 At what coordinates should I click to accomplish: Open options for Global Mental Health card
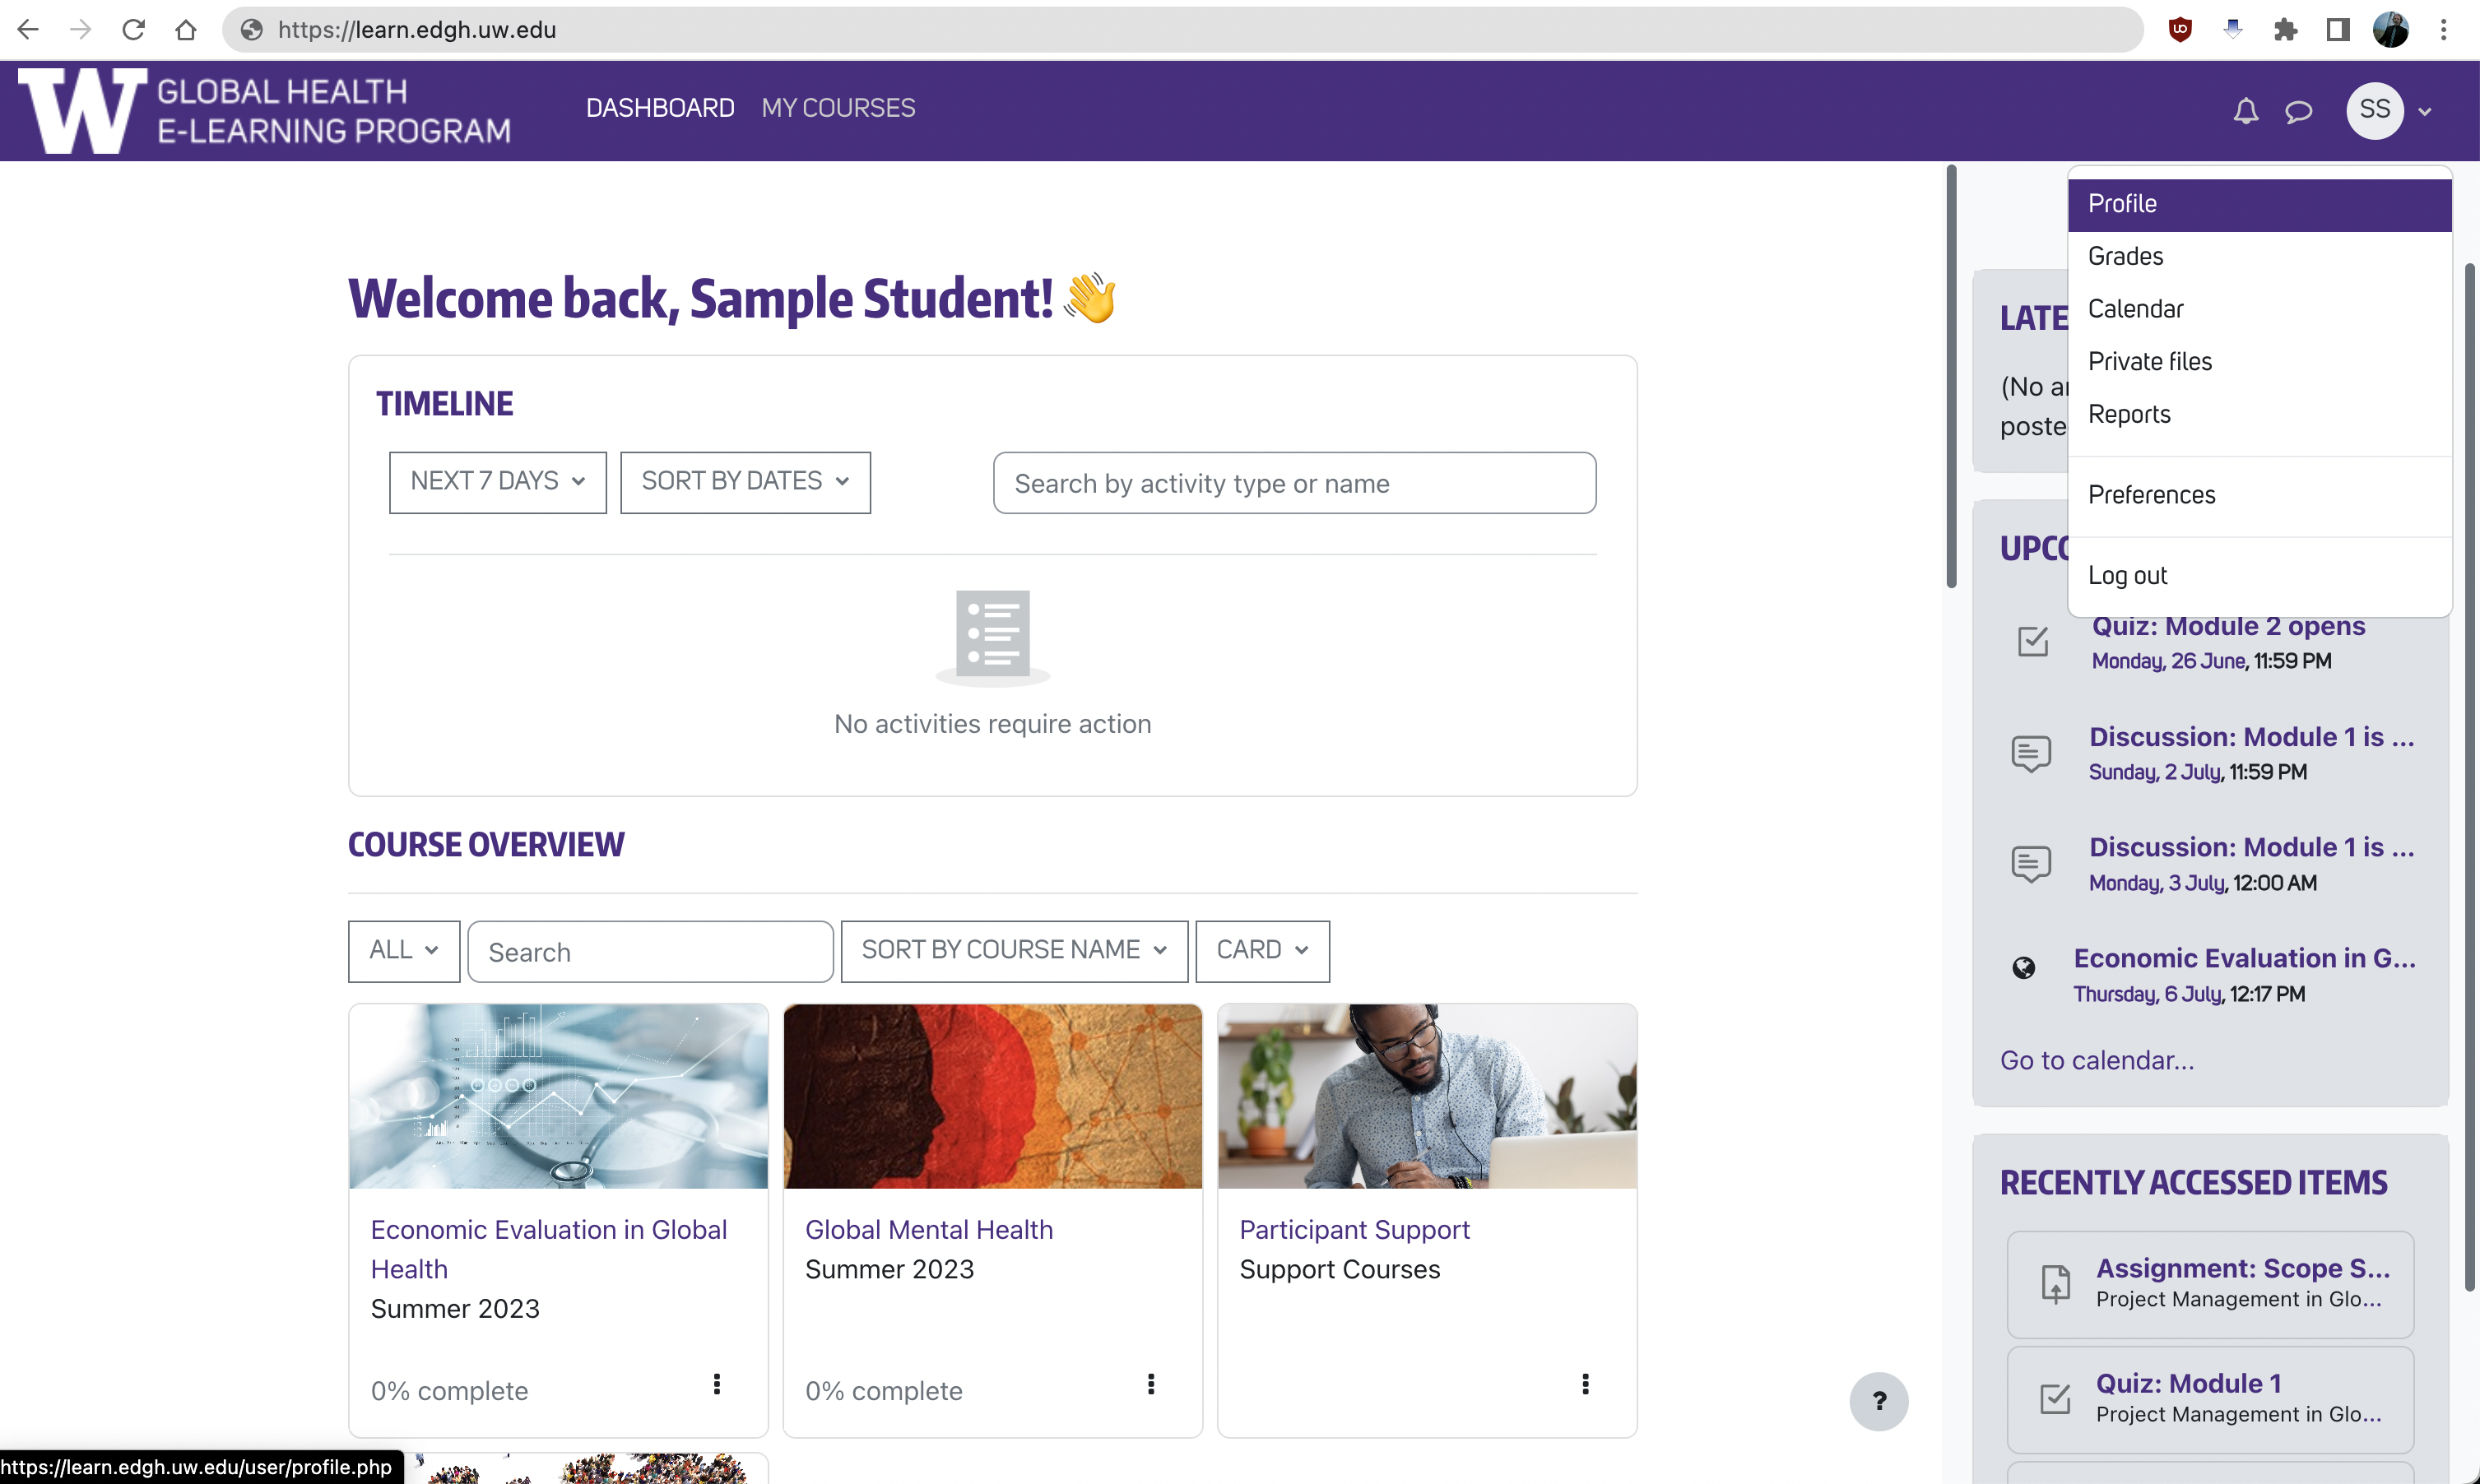point(1151,1384)
